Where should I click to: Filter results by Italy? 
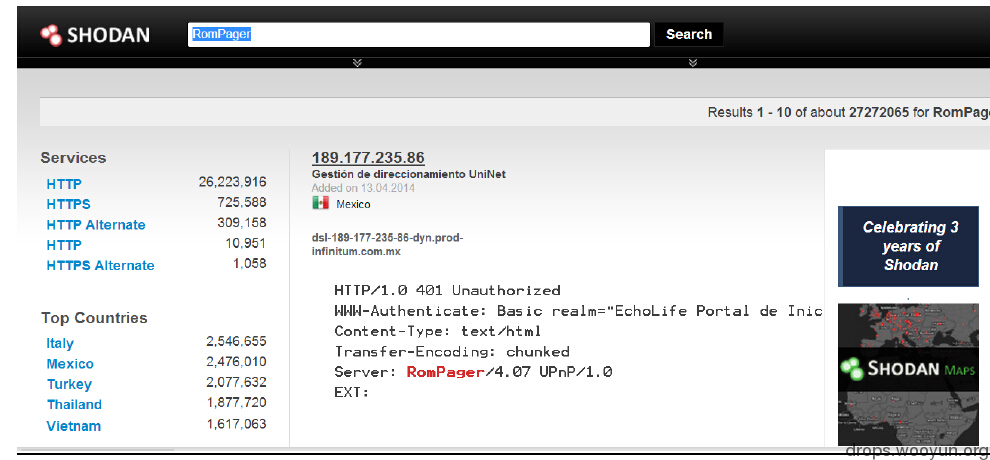(60, 344)
